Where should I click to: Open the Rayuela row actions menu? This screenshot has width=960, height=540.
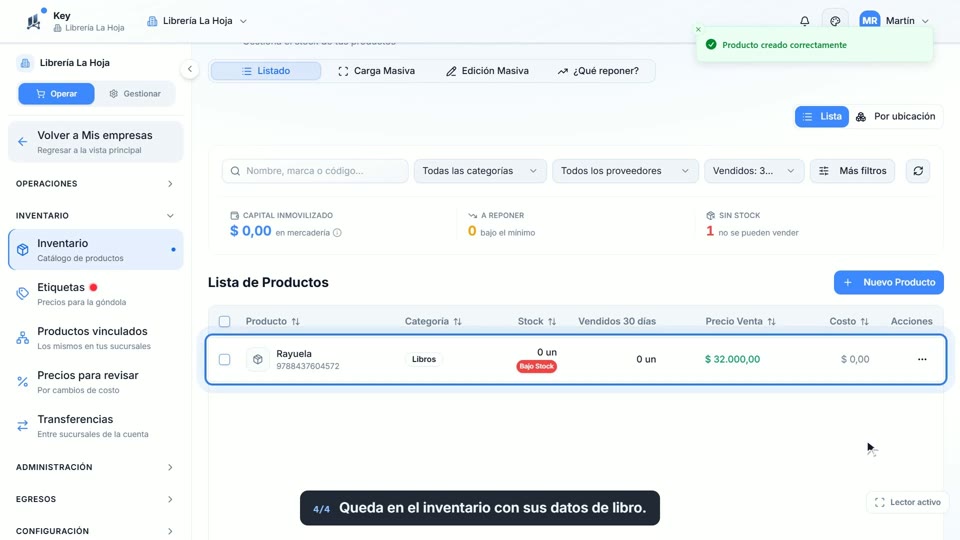click(922, 359)
